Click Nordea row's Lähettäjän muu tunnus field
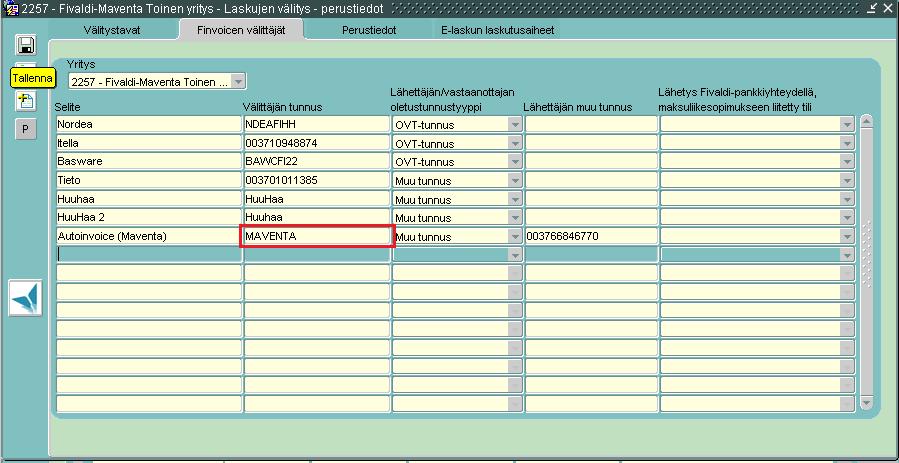 [591, 124]
